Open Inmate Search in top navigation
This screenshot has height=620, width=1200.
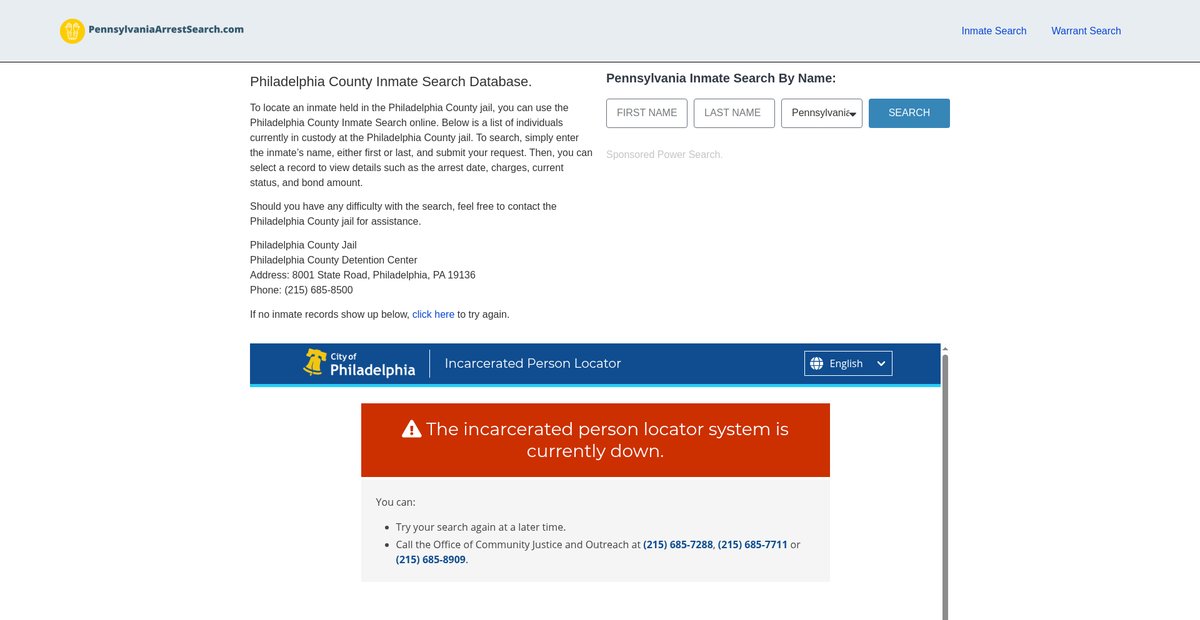coord(994,31)
